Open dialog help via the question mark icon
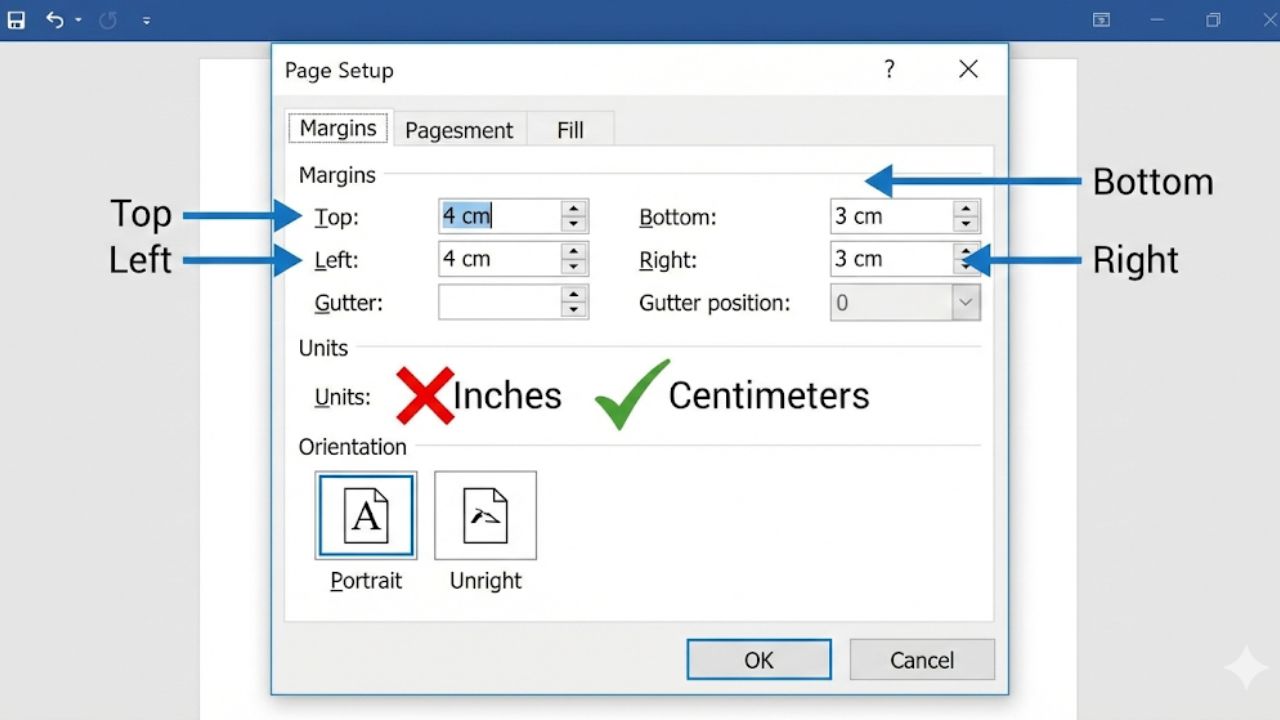Viewport: 1280px width, 720px height. pos(889,69)
